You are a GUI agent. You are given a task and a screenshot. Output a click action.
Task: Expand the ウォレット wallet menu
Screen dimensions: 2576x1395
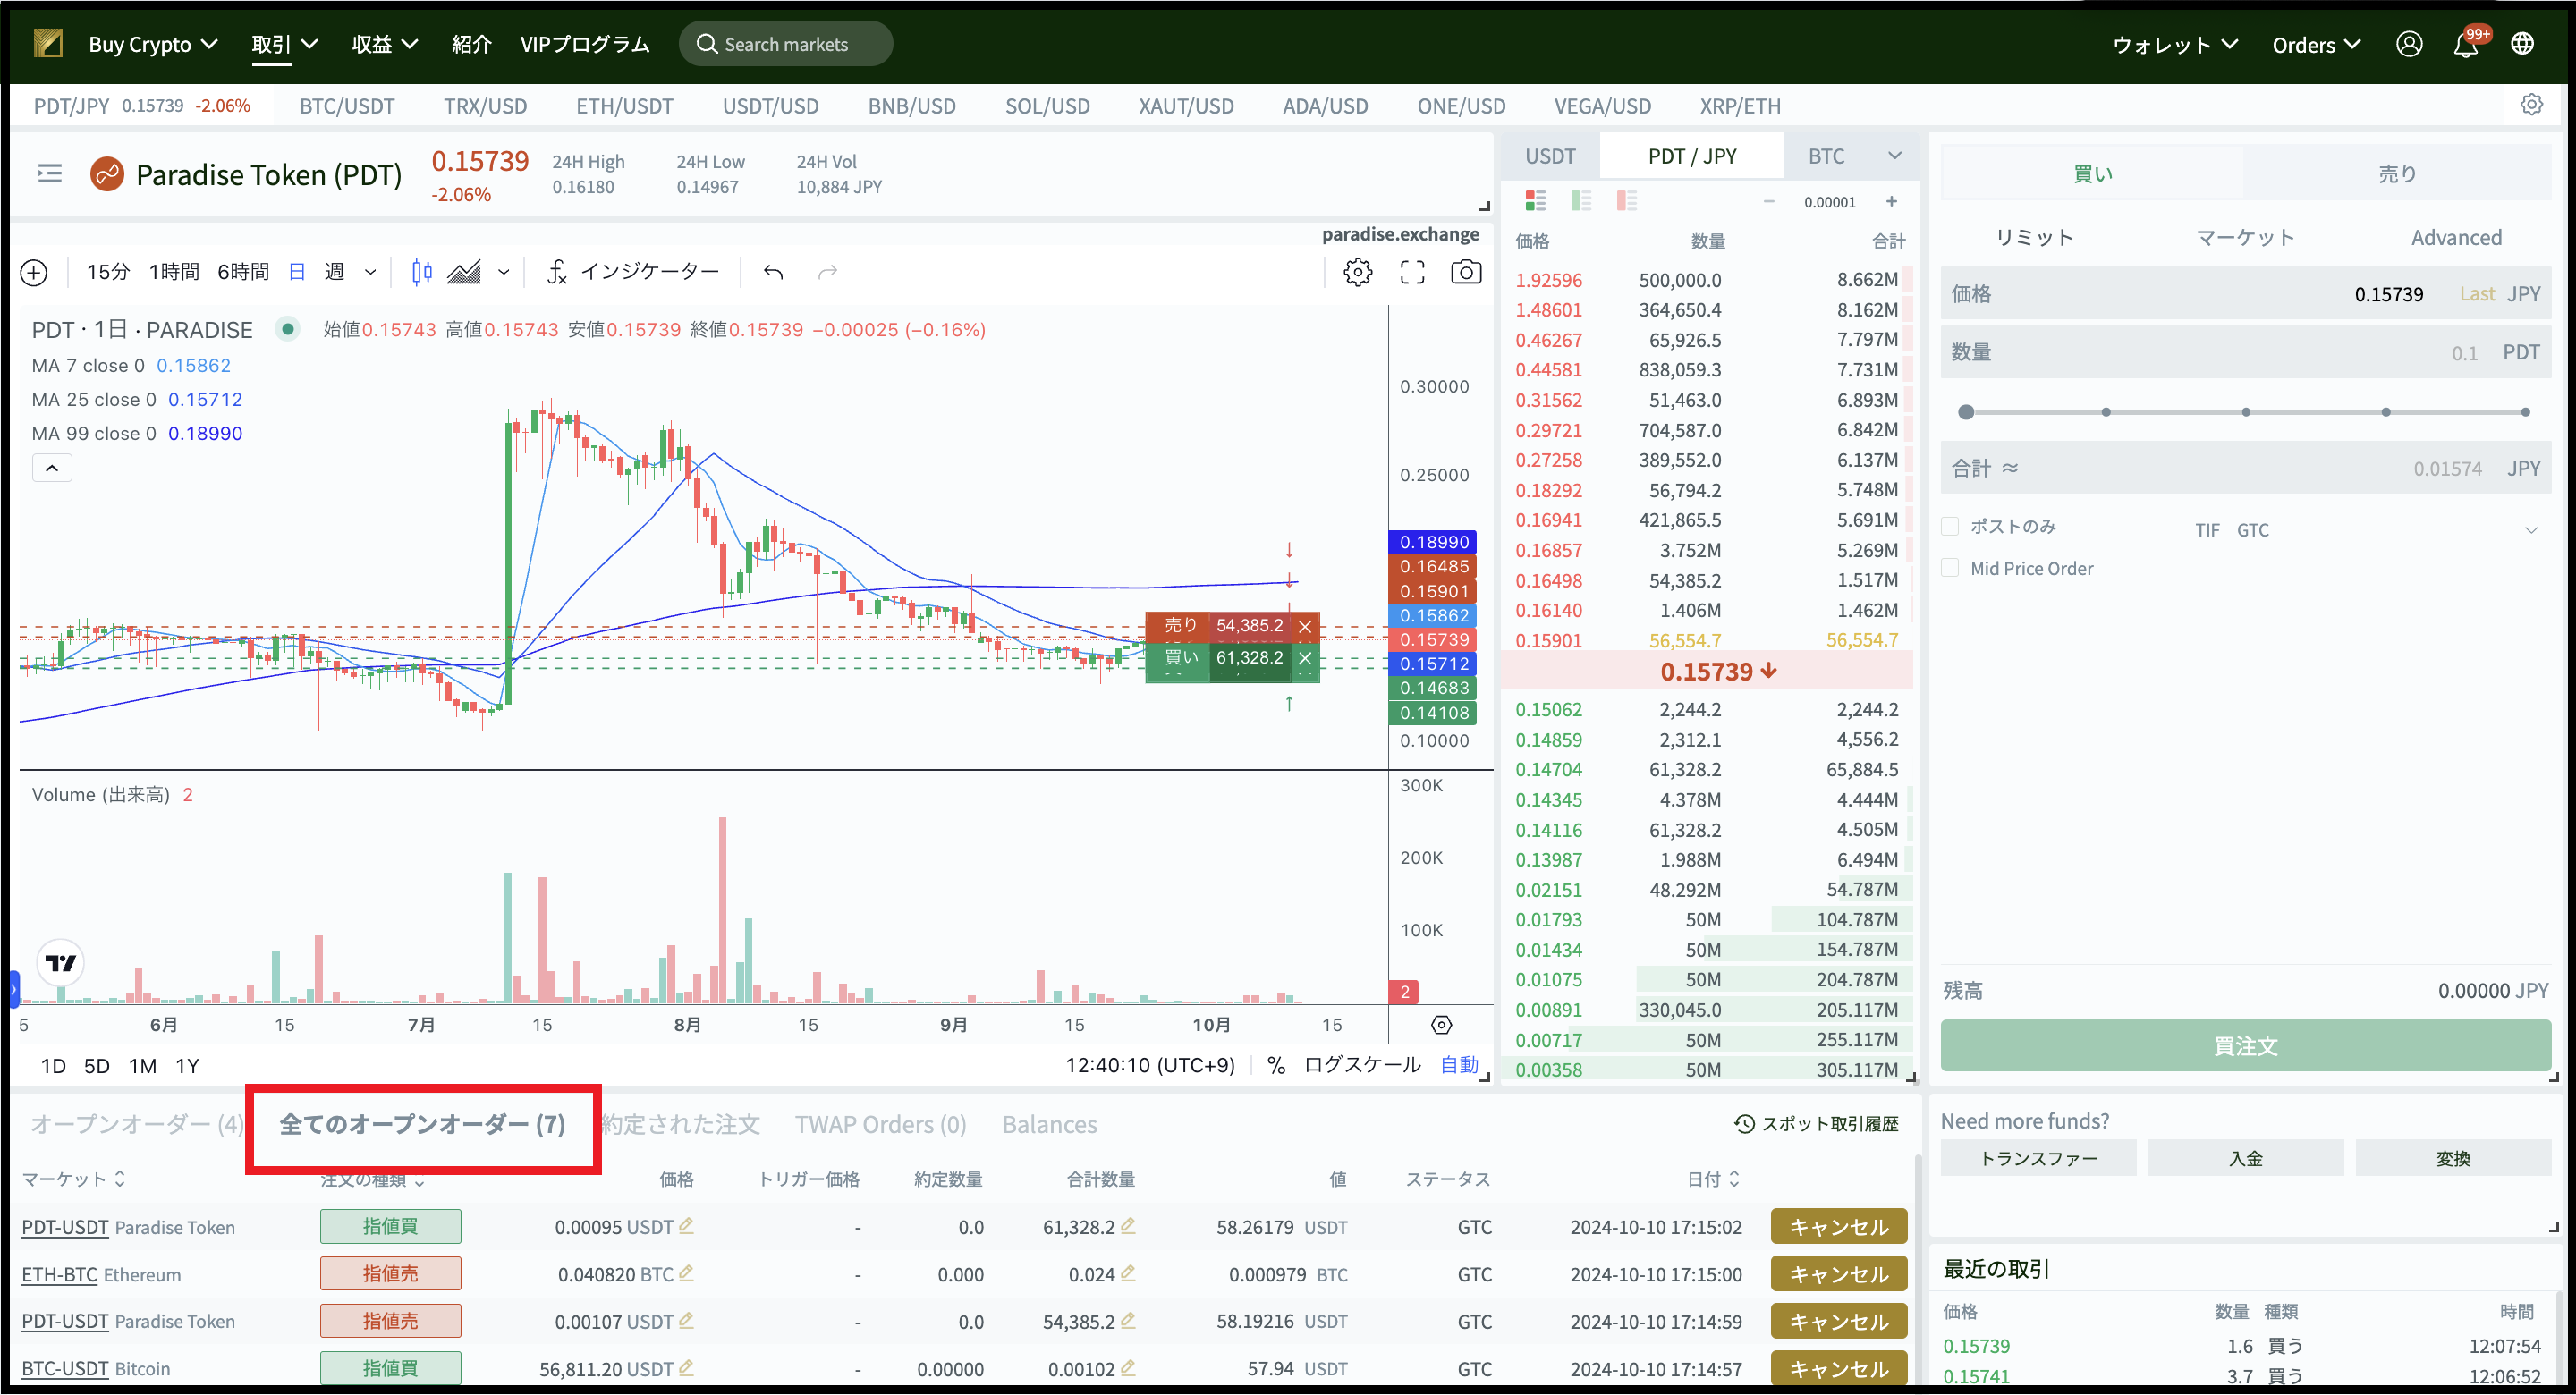point(2175,44)
